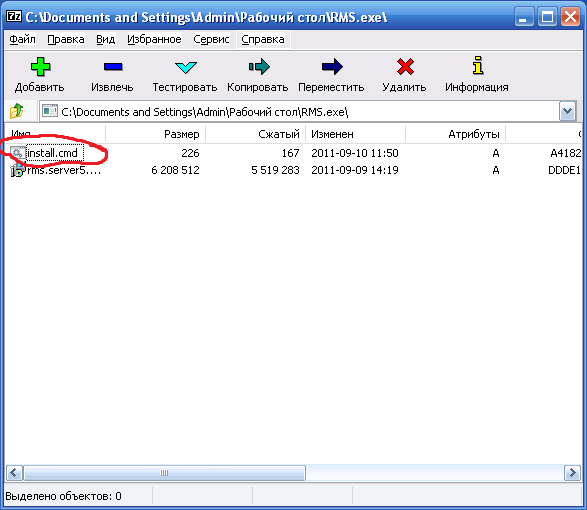Click the Переместить dark blue arrow
Image resolution: width=587 pixels, height=510 pixels.
332,67
